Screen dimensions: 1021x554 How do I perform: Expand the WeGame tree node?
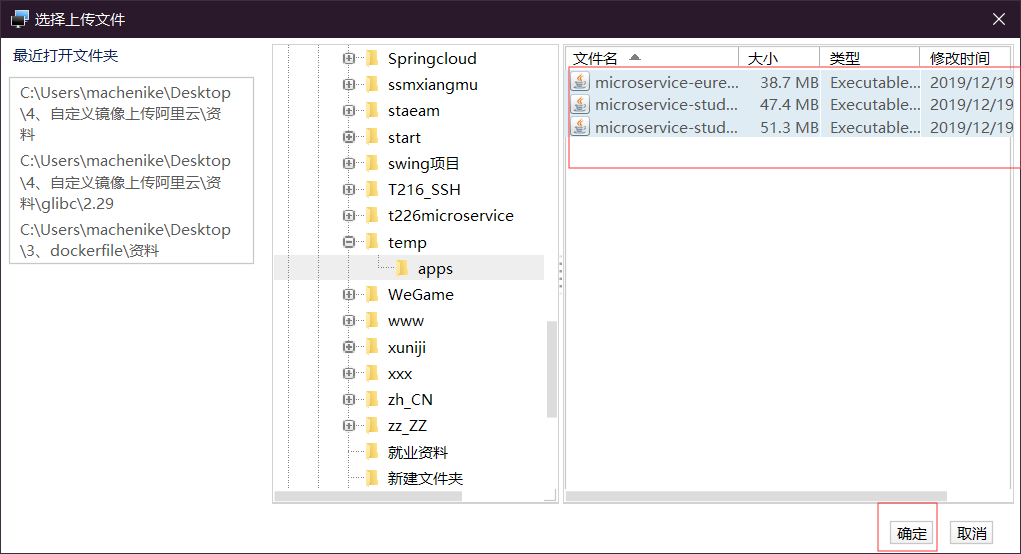349,294
